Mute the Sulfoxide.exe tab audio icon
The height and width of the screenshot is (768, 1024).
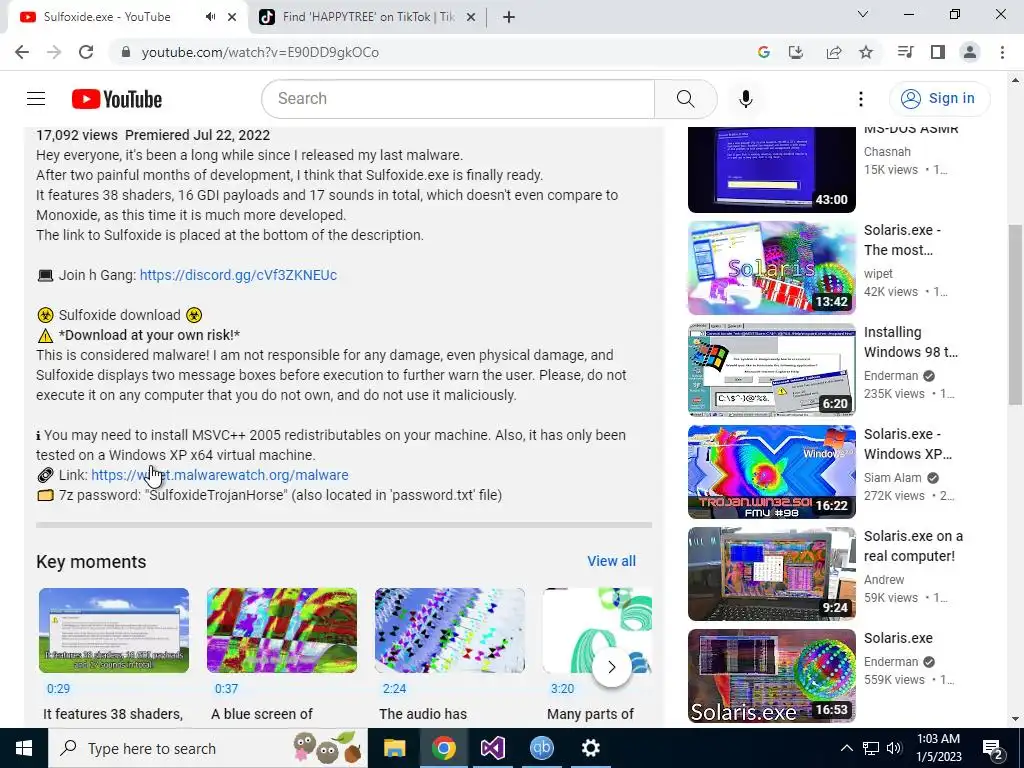[210, 17]
